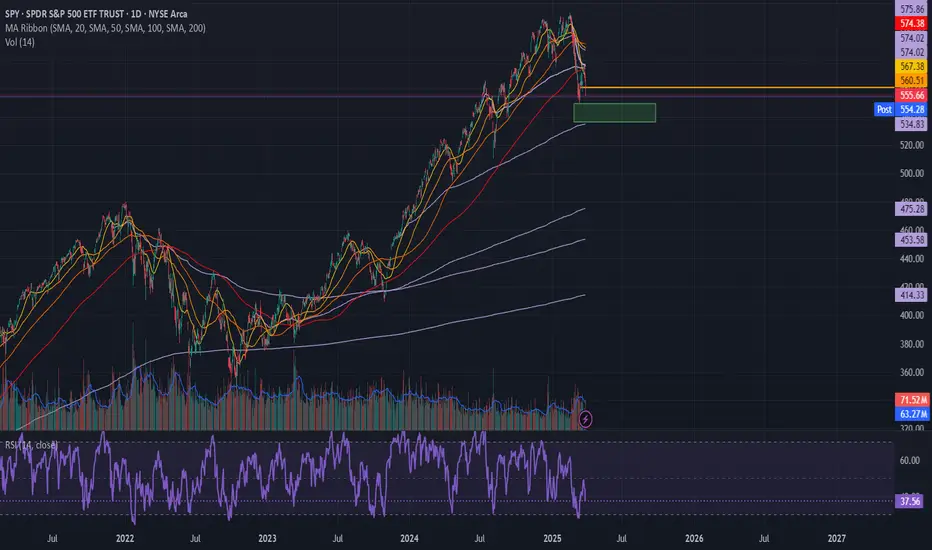Click the 453.58 moving average label

[912, 240]
